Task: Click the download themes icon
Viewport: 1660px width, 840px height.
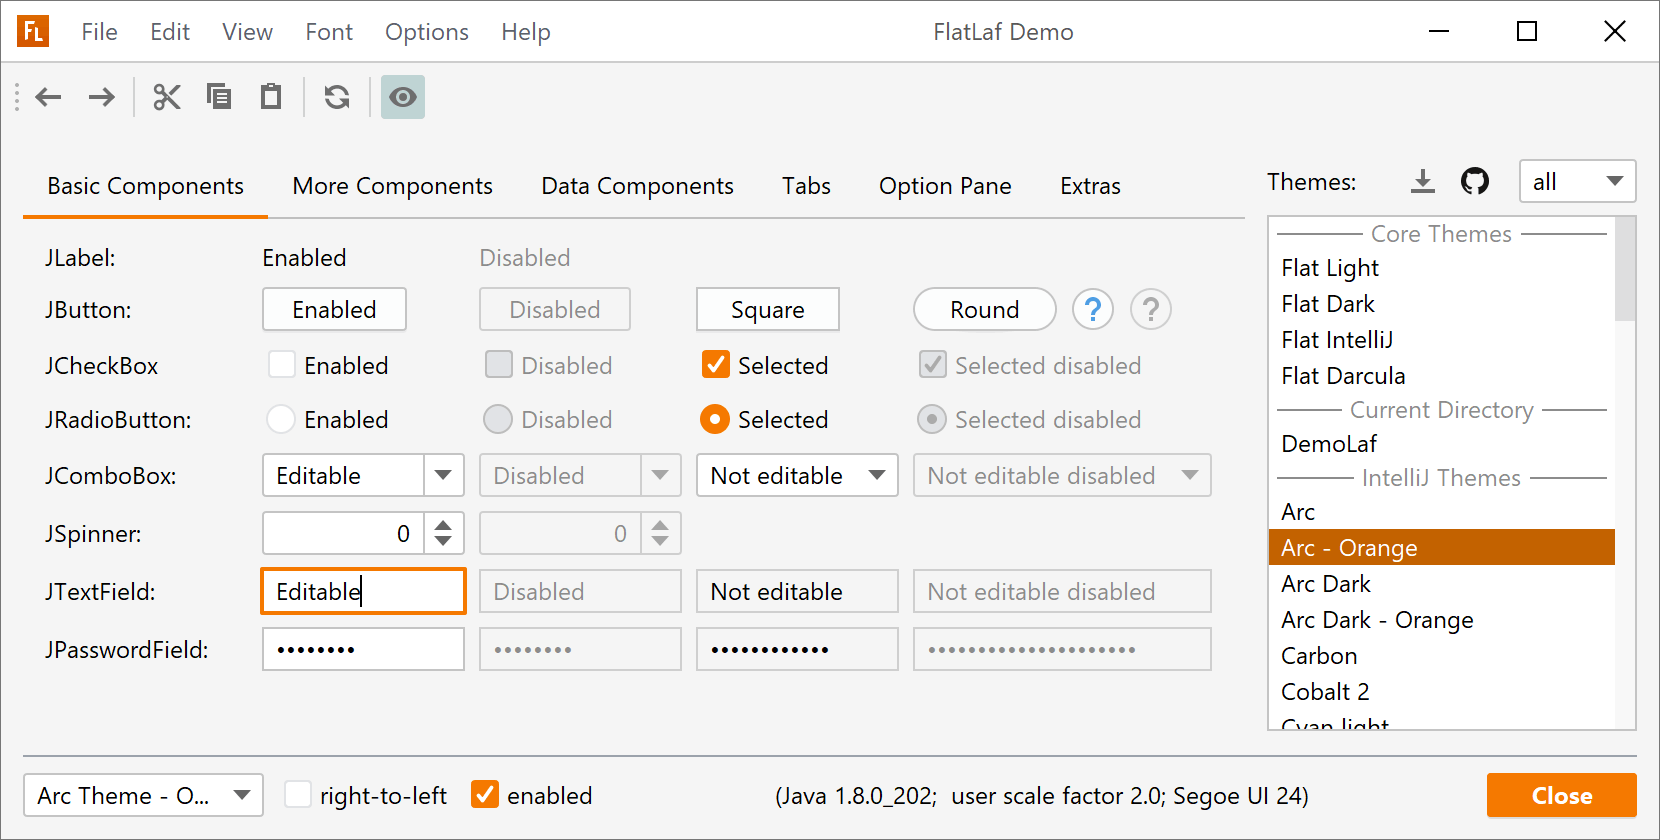Action: coord(1422,181)
